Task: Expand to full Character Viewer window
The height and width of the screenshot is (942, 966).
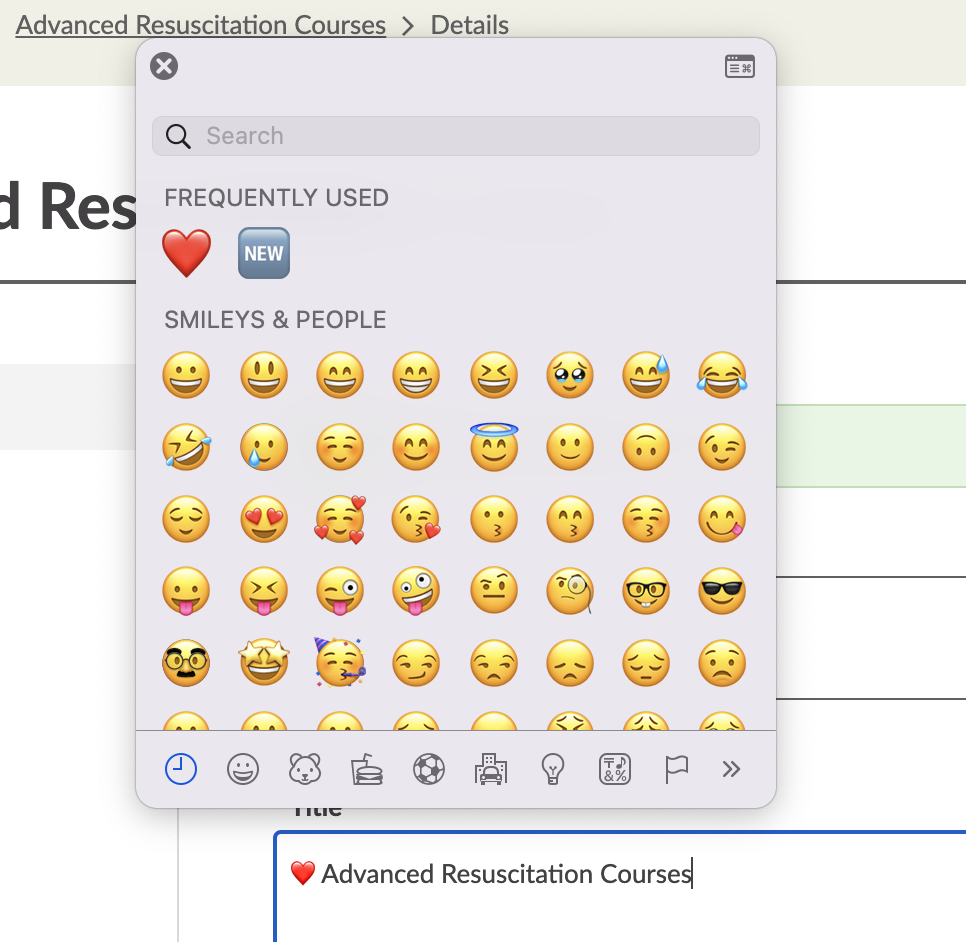Action: click(x=739, y=67)
